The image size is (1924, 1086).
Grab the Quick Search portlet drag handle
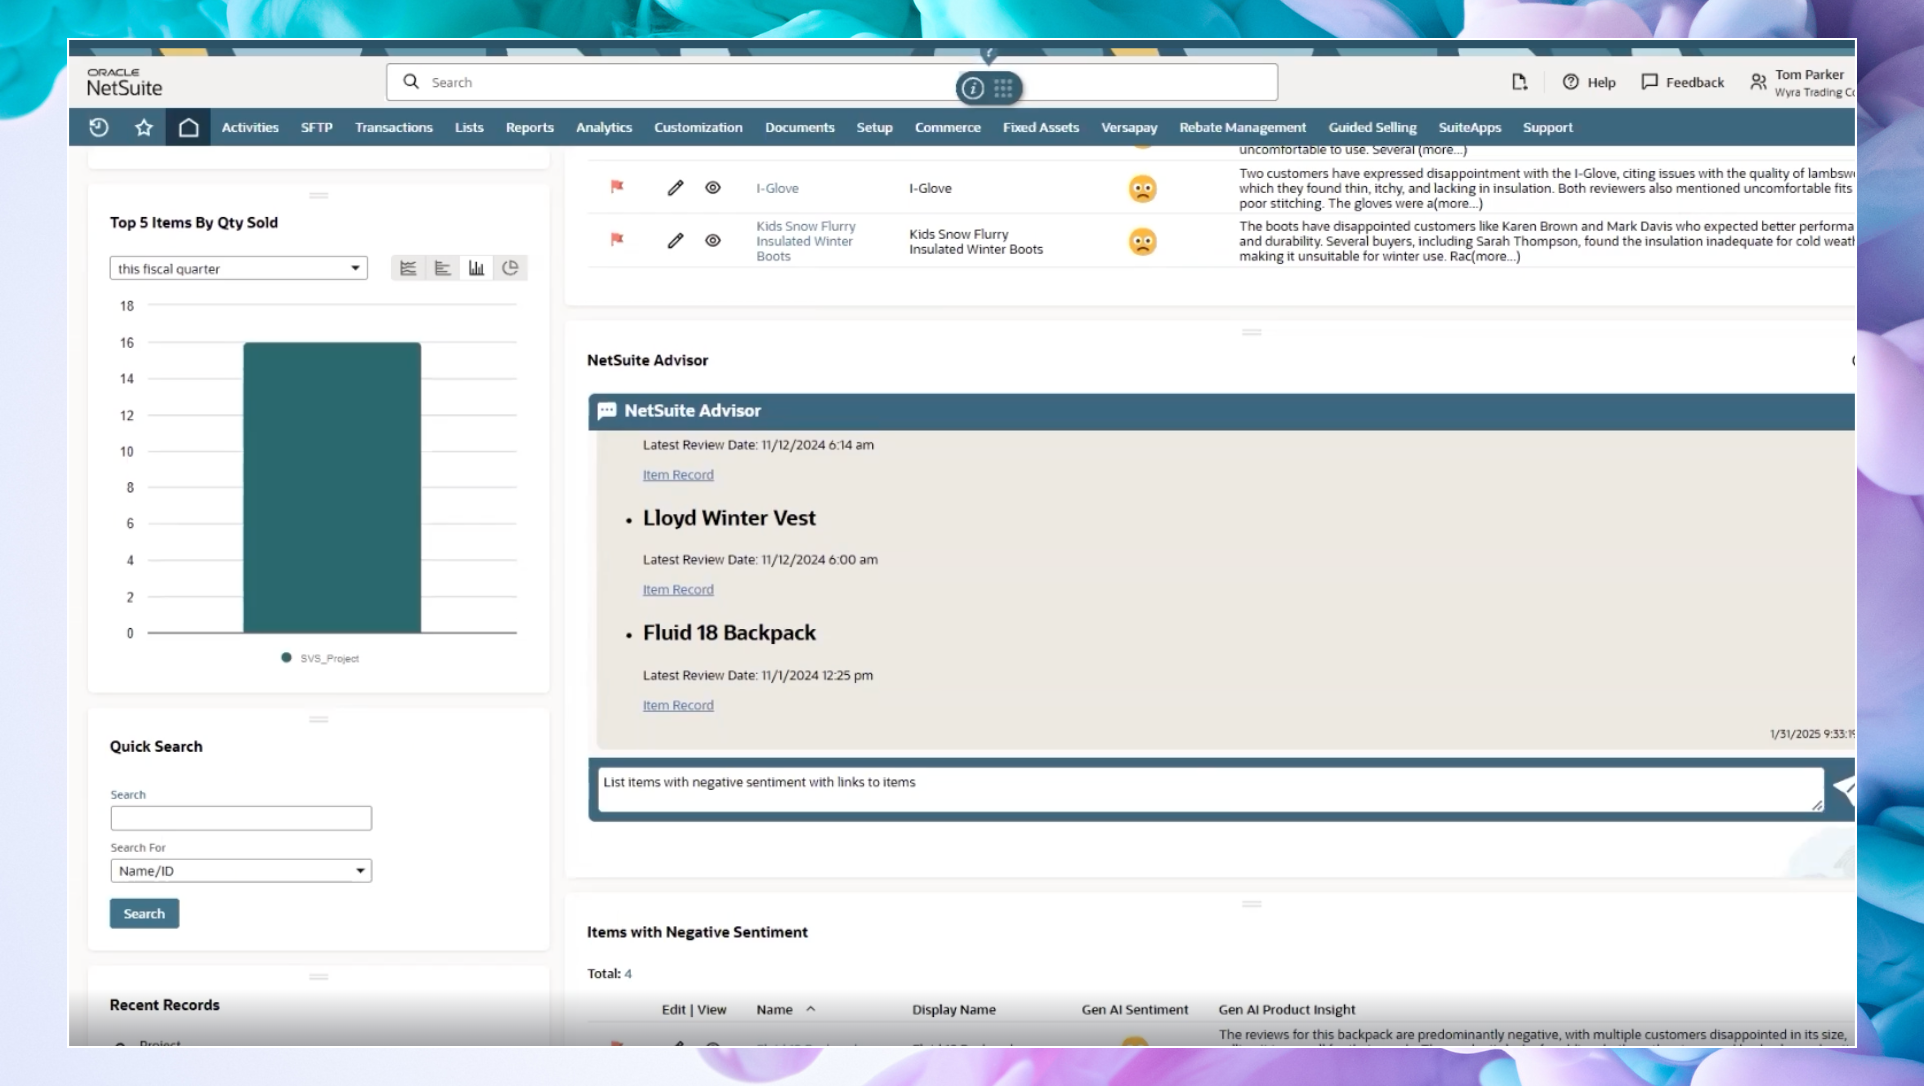[319, 719]
